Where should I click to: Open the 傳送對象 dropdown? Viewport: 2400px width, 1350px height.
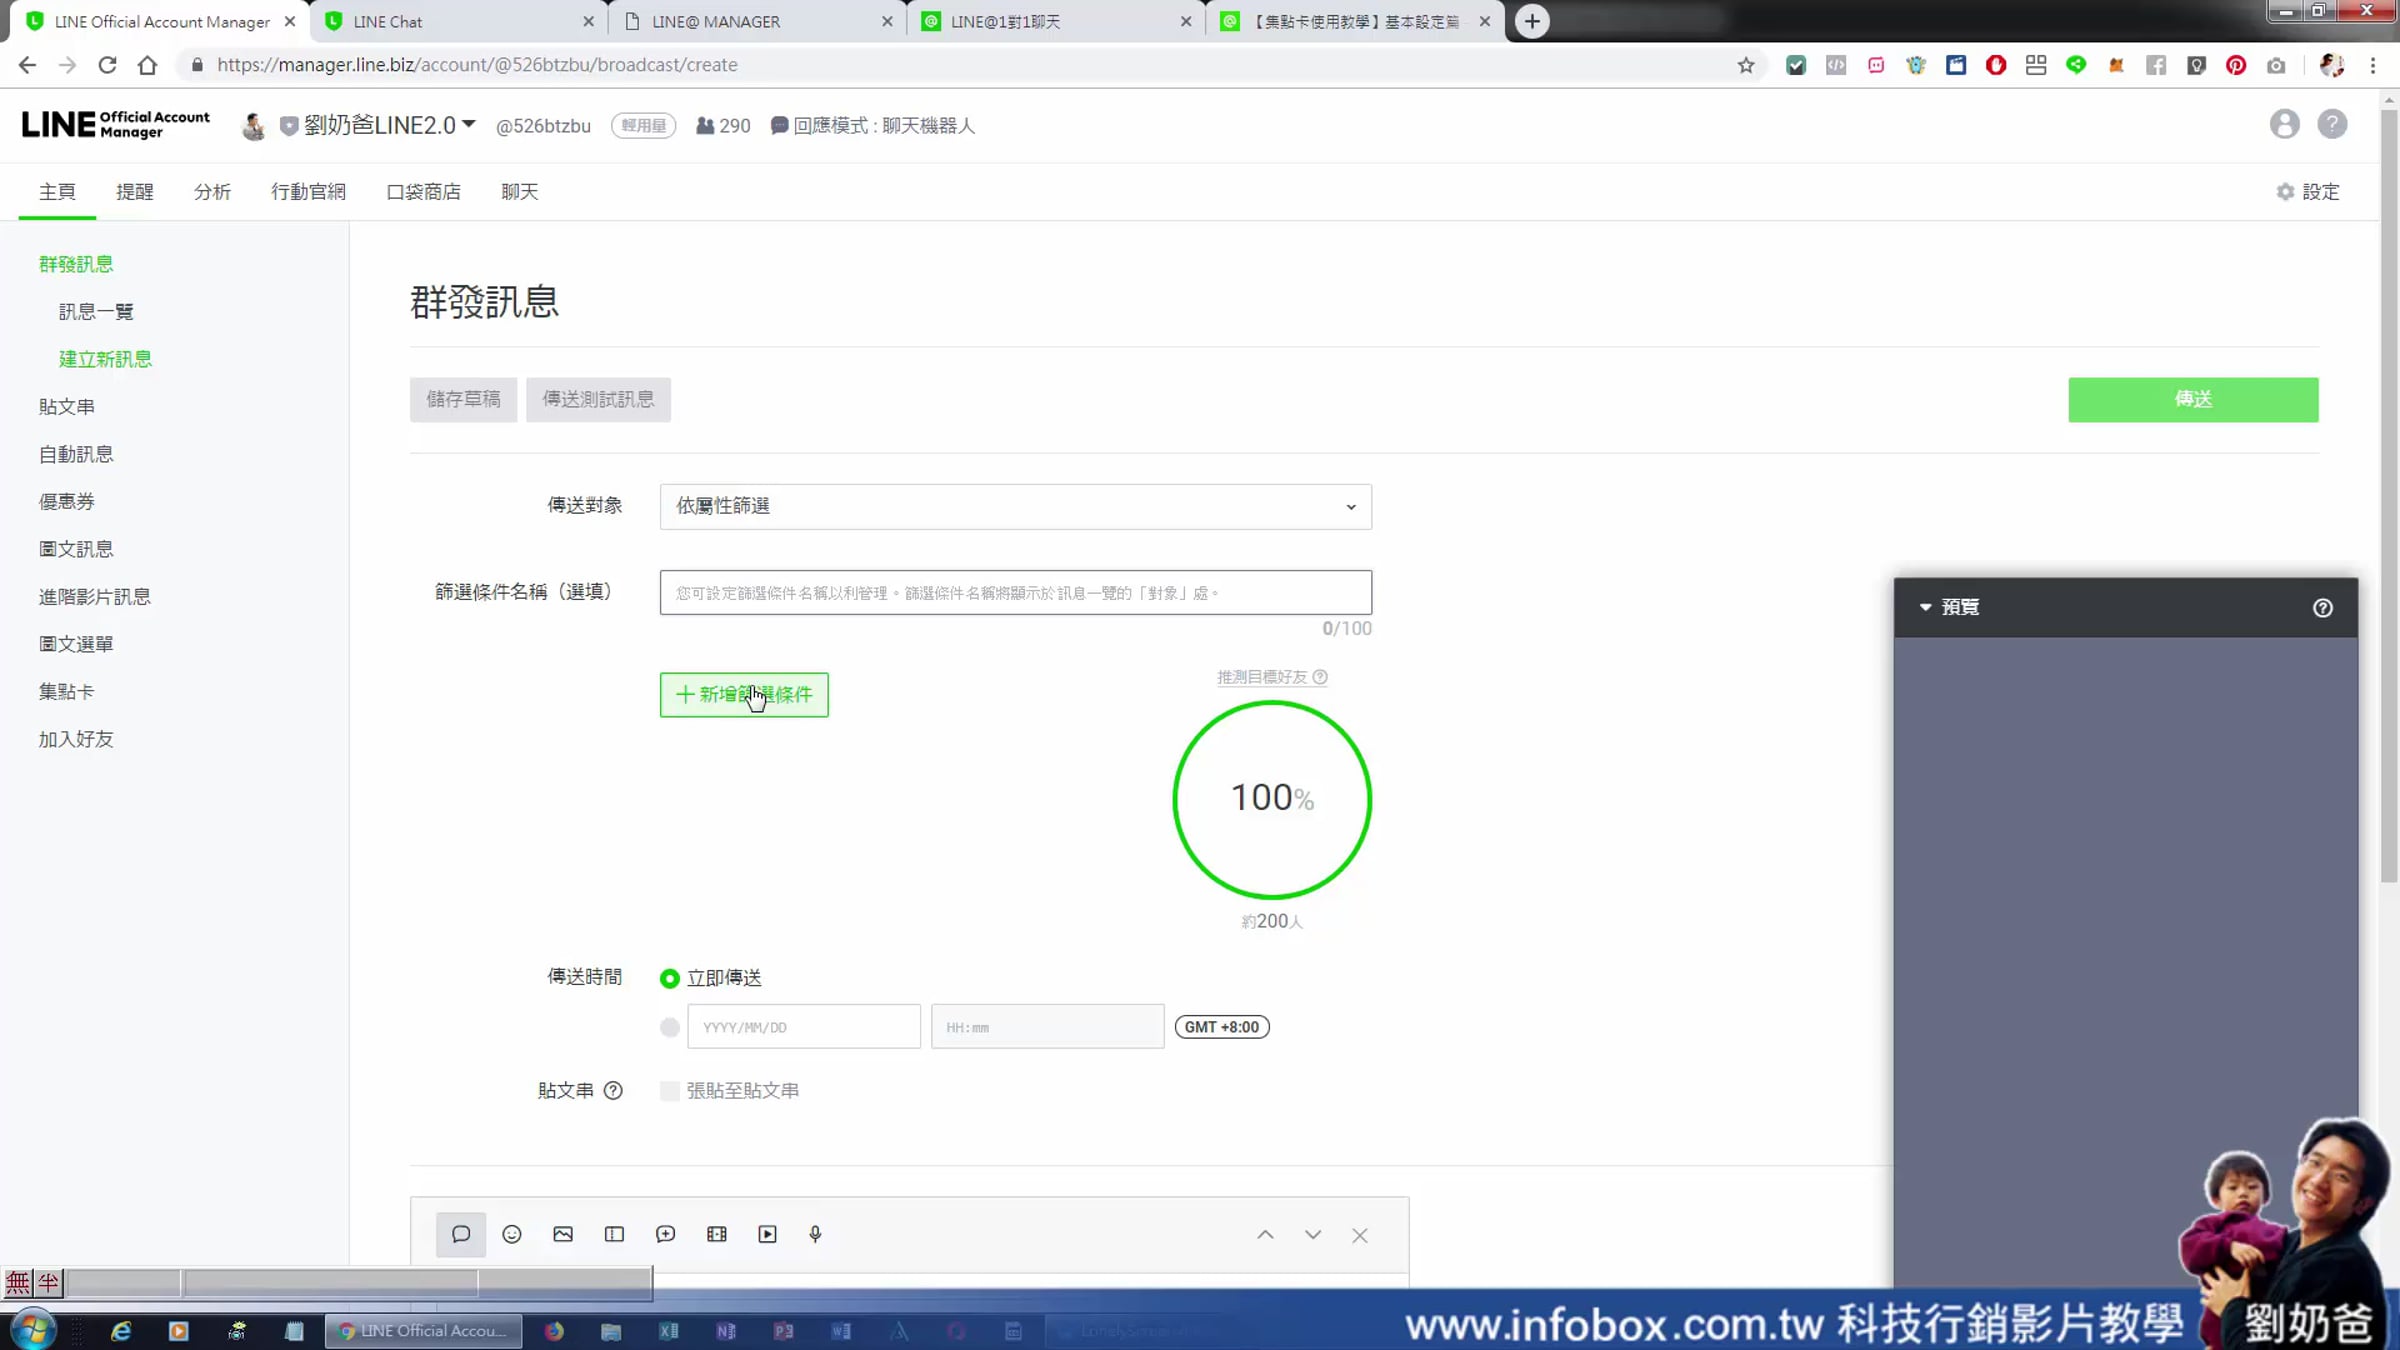click(x=1015, y=506)
